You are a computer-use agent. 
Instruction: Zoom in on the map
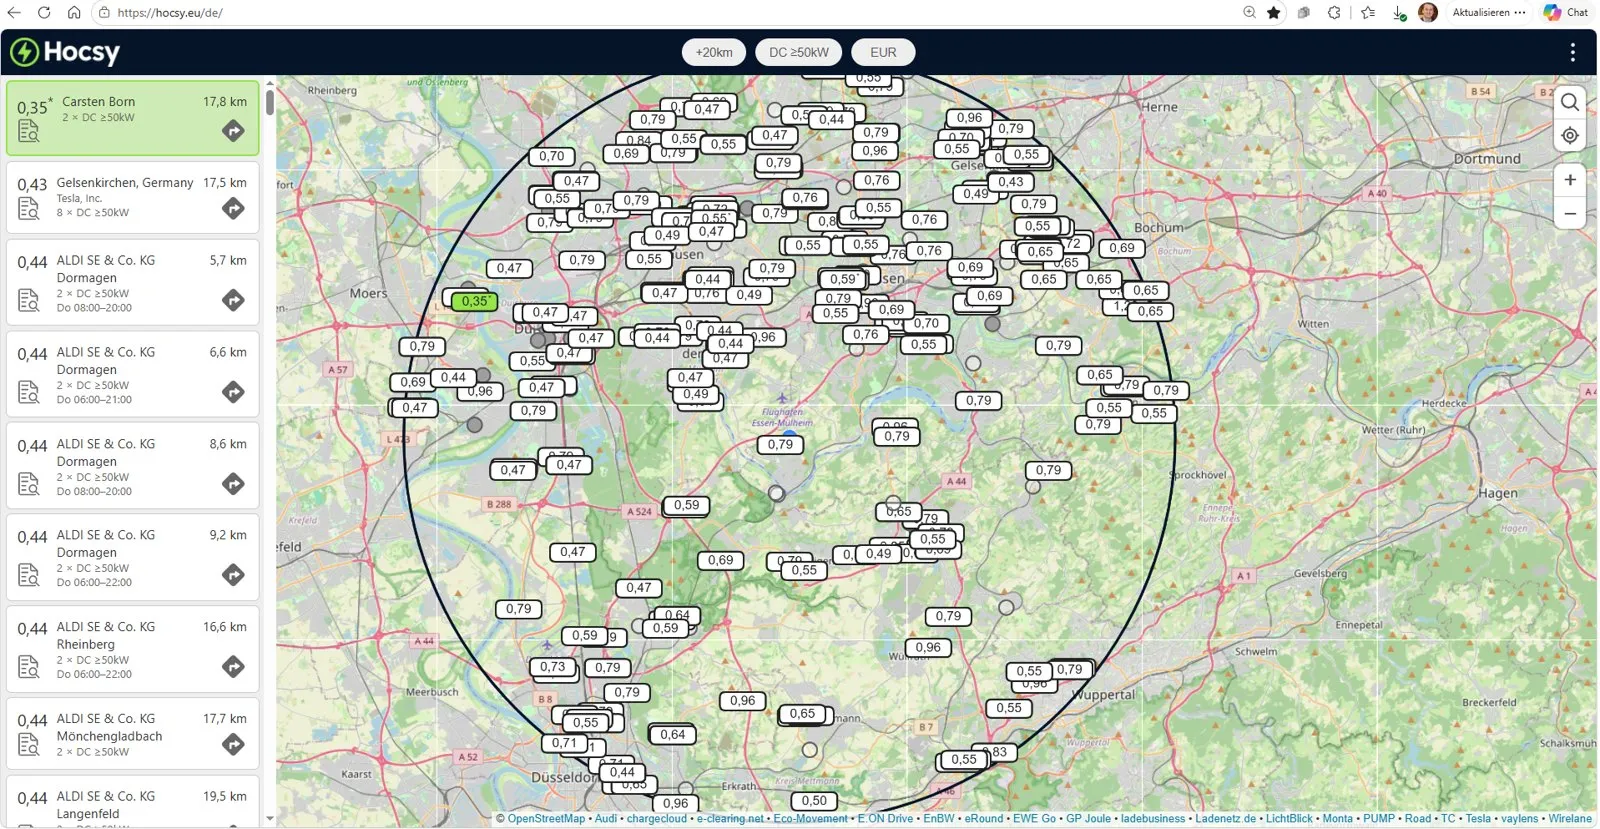pos(1570,180)
